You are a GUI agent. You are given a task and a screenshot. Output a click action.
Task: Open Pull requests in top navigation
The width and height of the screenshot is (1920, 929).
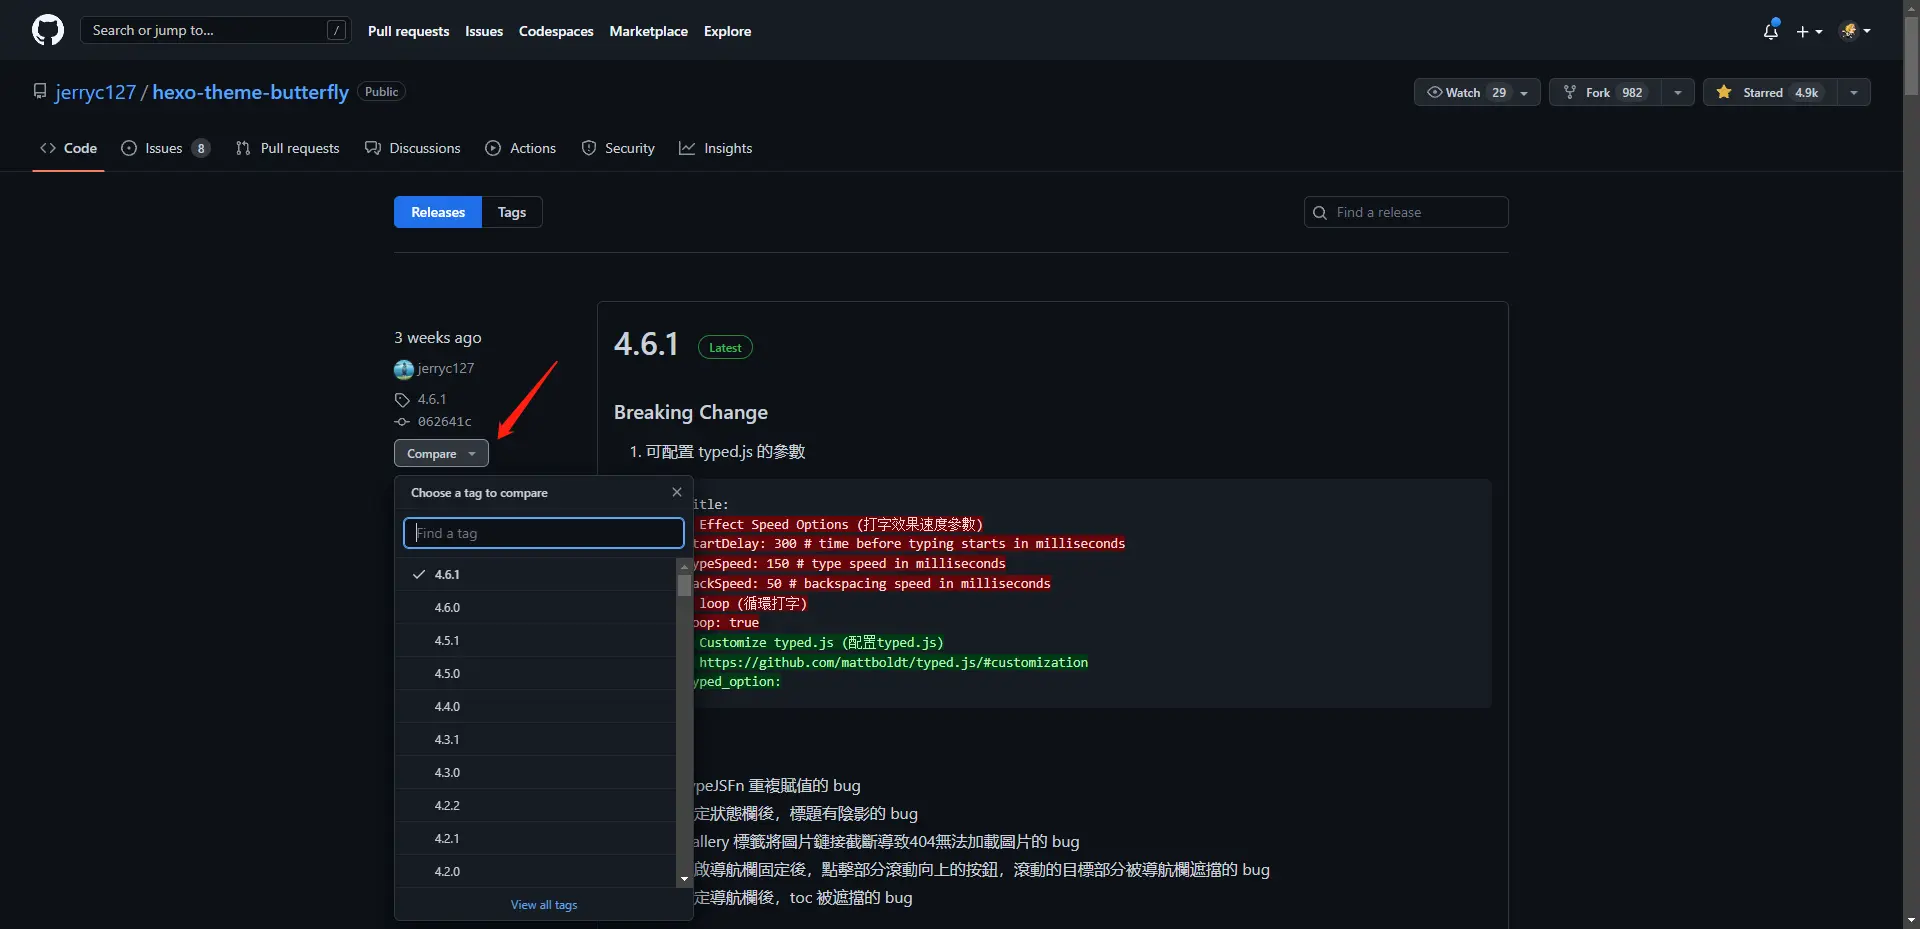408,31
